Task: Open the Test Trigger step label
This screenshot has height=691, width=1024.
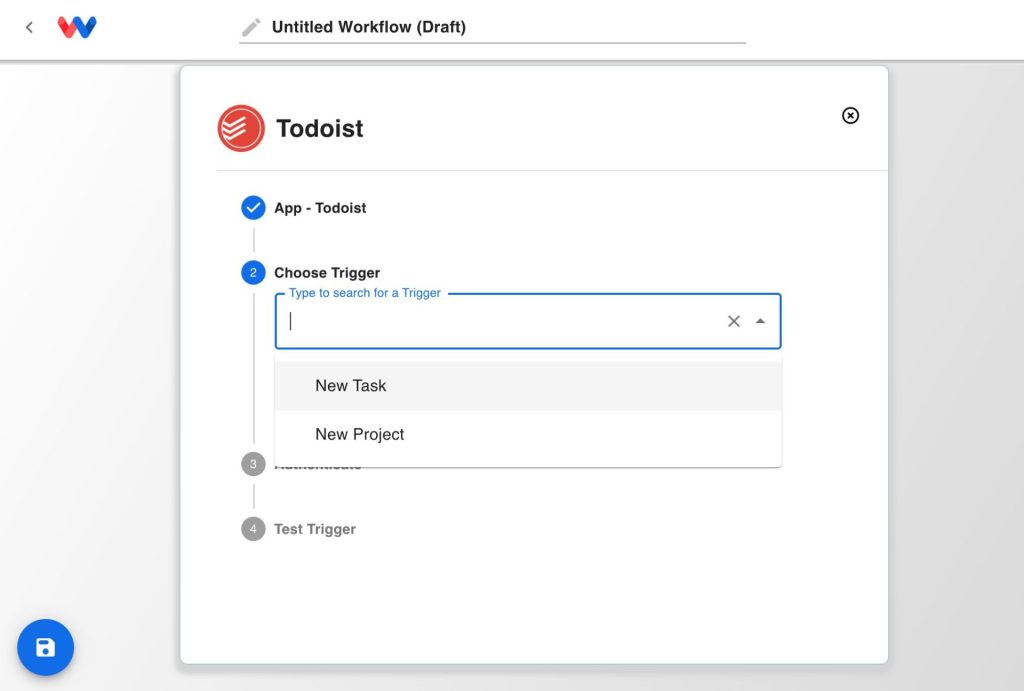Action: coord(315,529)
